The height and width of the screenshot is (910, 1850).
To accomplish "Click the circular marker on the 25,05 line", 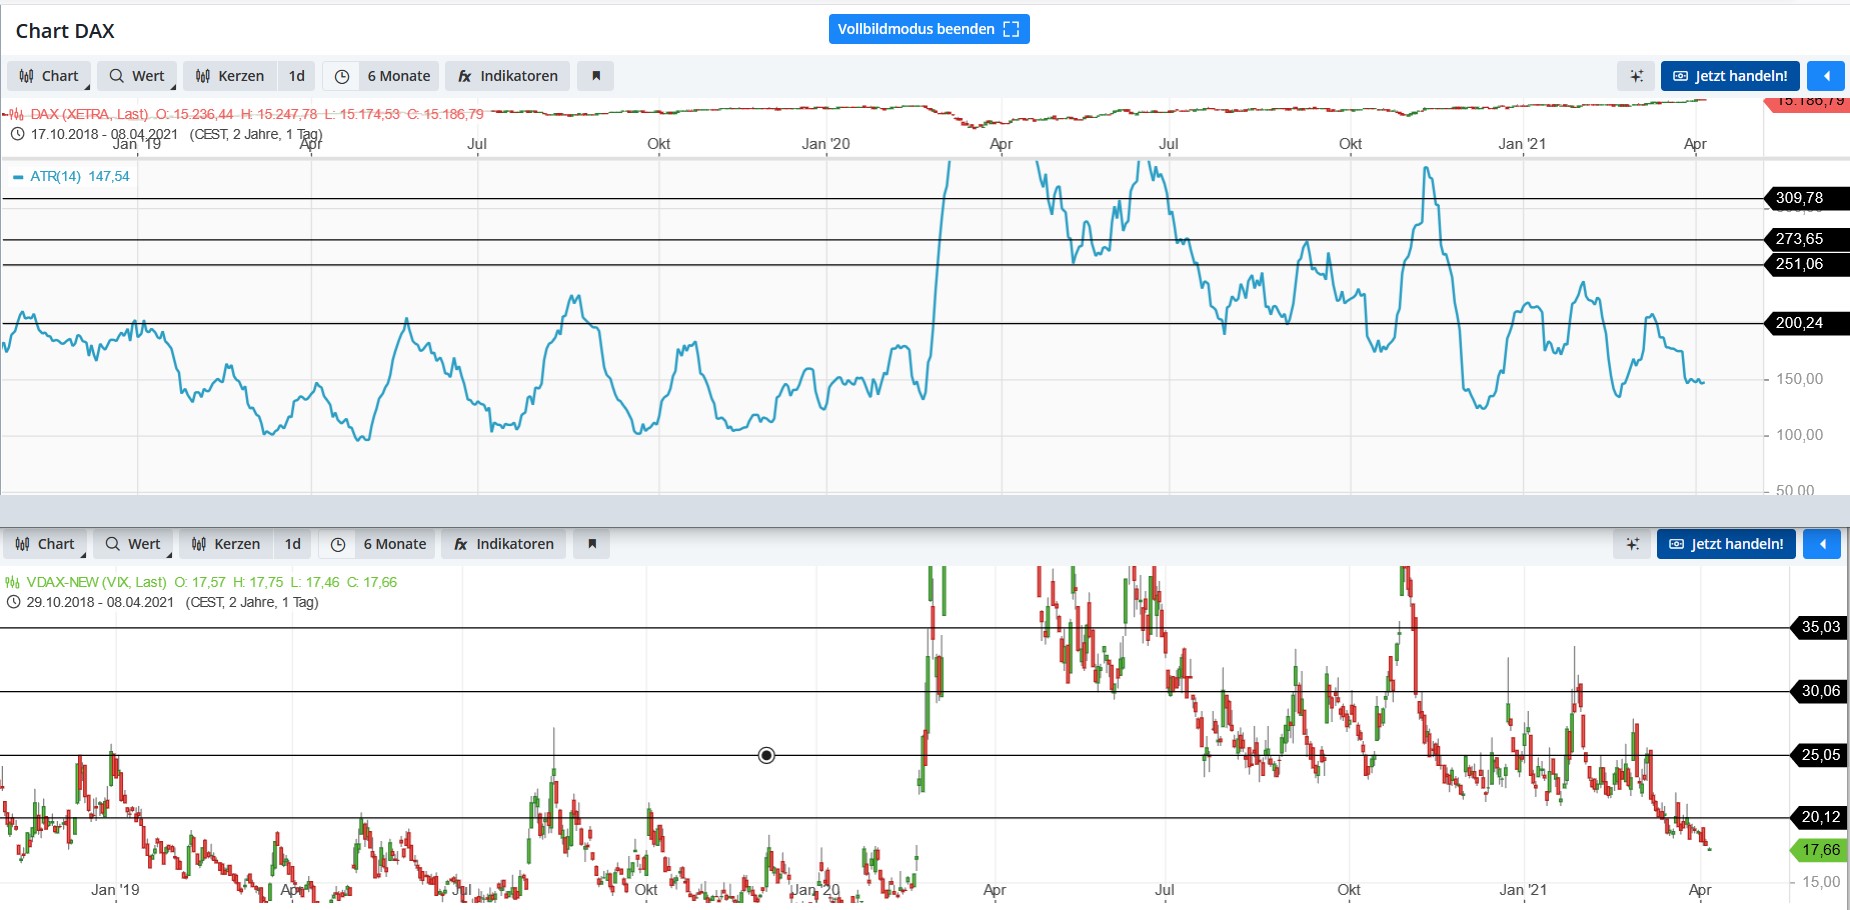I will pyautogui.click(x=766, y=755).
